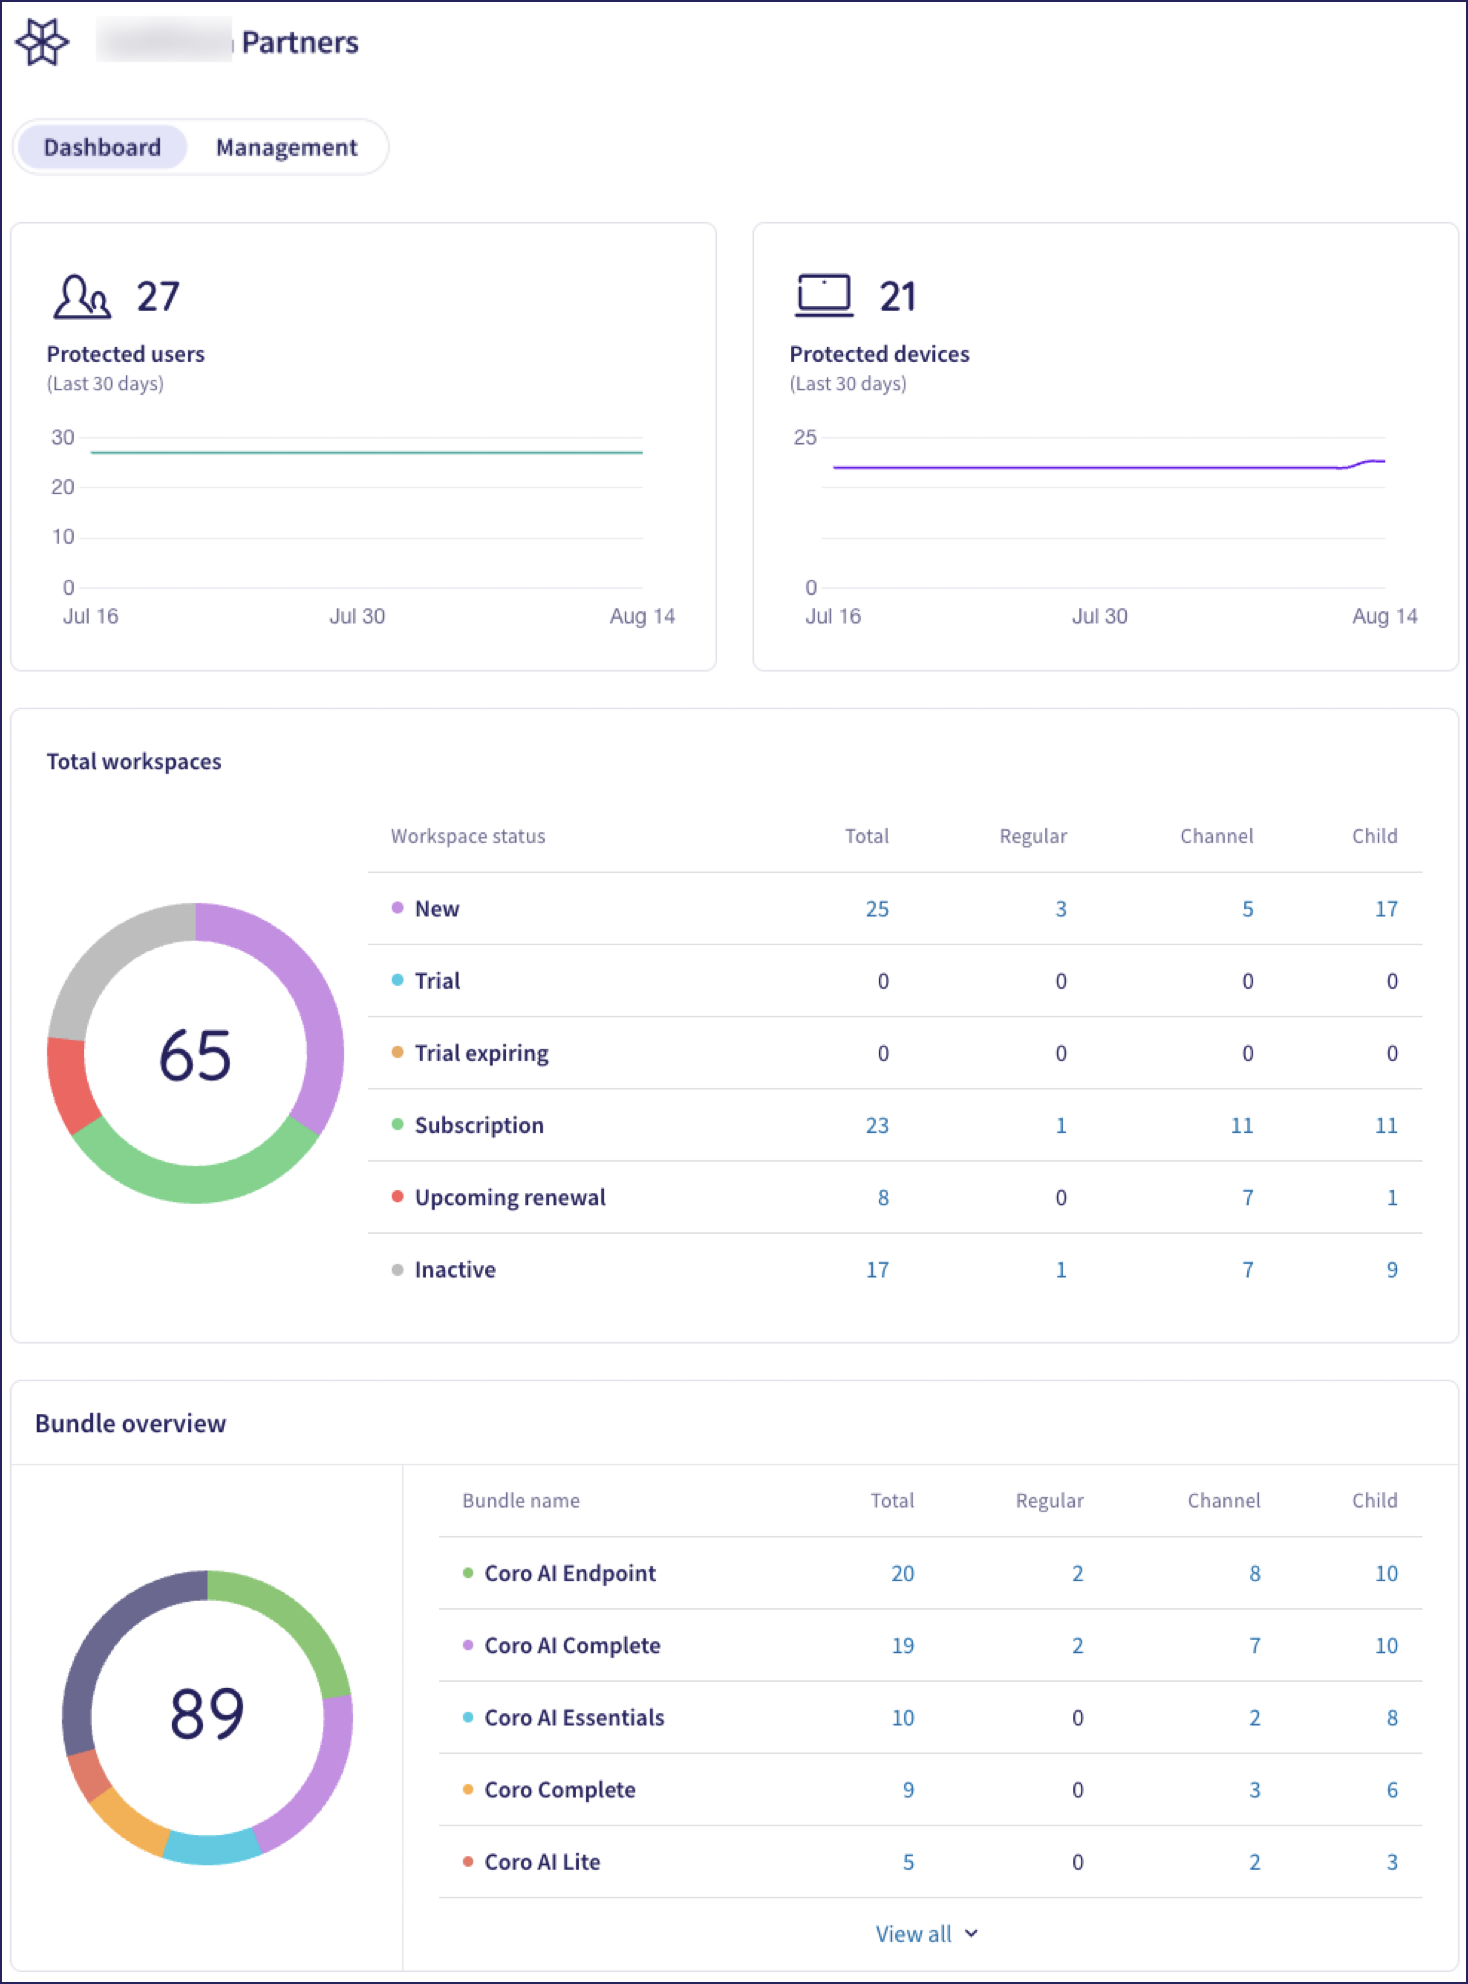Screen dimensions: 1468x1984
Task: Click Coro Complete total 9 link
Action: click(908, 1789)
